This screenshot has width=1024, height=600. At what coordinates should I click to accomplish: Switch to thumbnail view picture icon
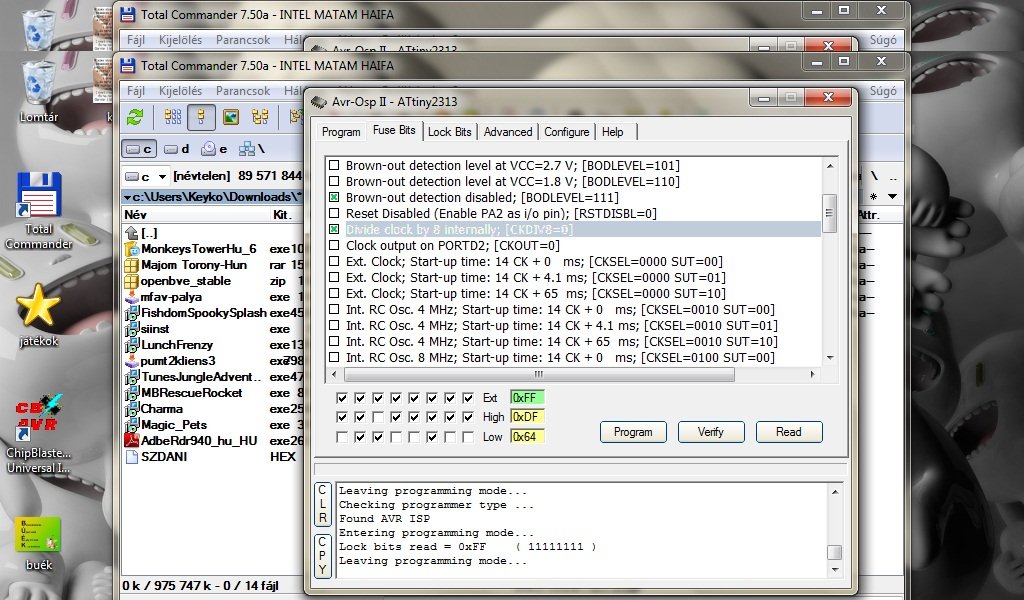pyautogui.click(x=231, y=117)
